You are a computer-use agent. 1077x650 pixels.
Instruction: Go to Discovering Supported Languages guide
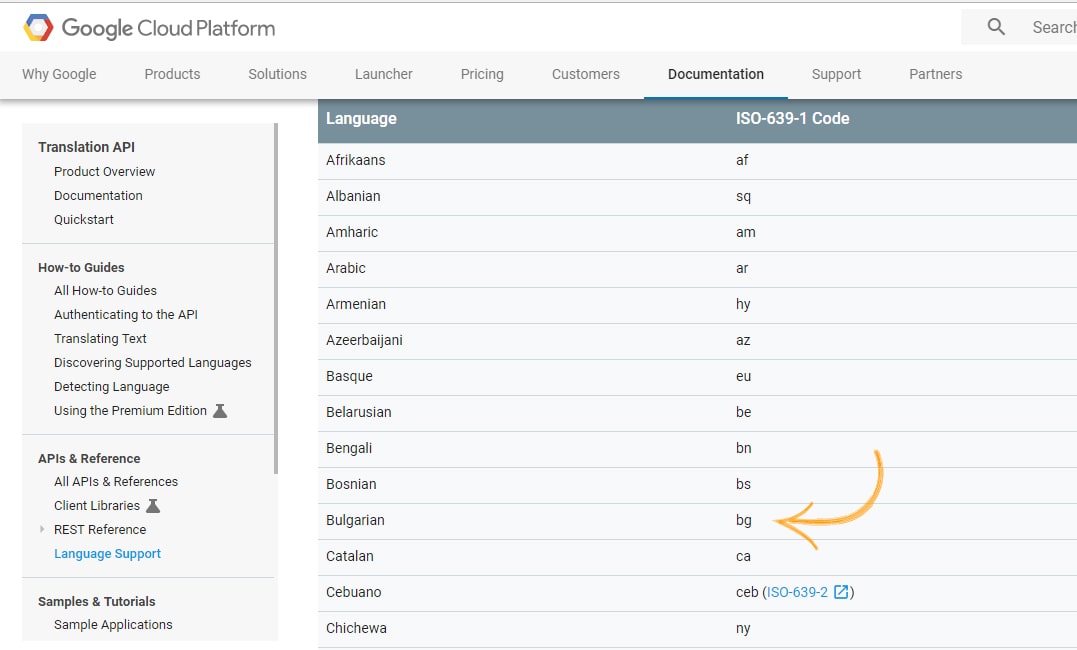click(152, 363)
